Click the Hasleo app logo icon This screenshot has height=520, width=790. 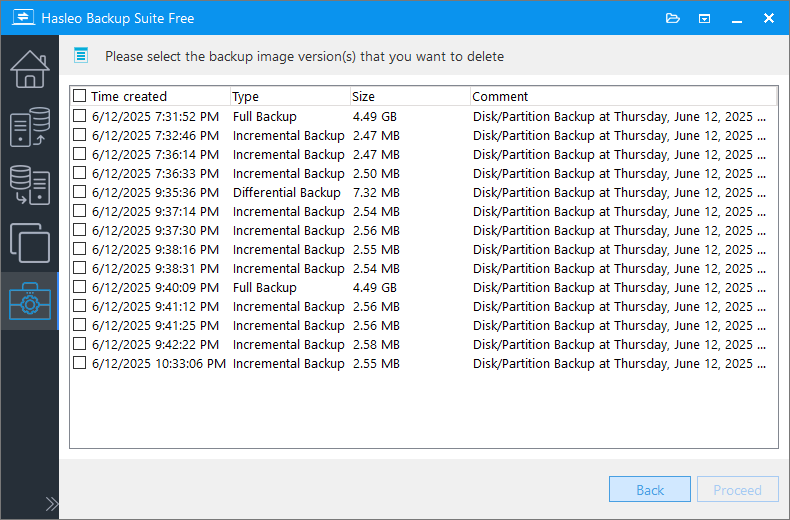(23, 17)
